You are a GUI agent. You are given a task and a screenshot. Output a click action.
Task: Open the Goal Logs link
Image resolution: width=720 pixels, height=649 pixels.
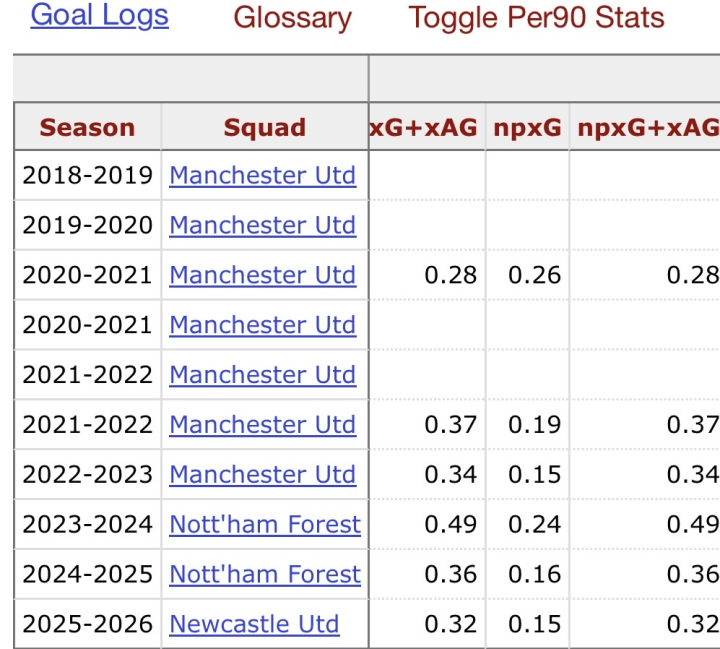tap(100, 15)
